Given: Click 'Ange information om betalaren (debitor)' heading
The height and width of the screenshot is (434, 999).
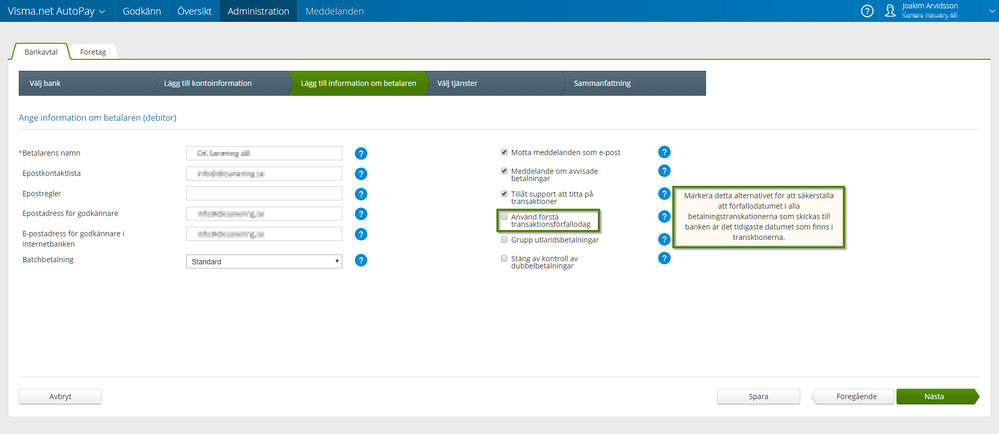Looking at the screenshot, I should click(97, 118).
